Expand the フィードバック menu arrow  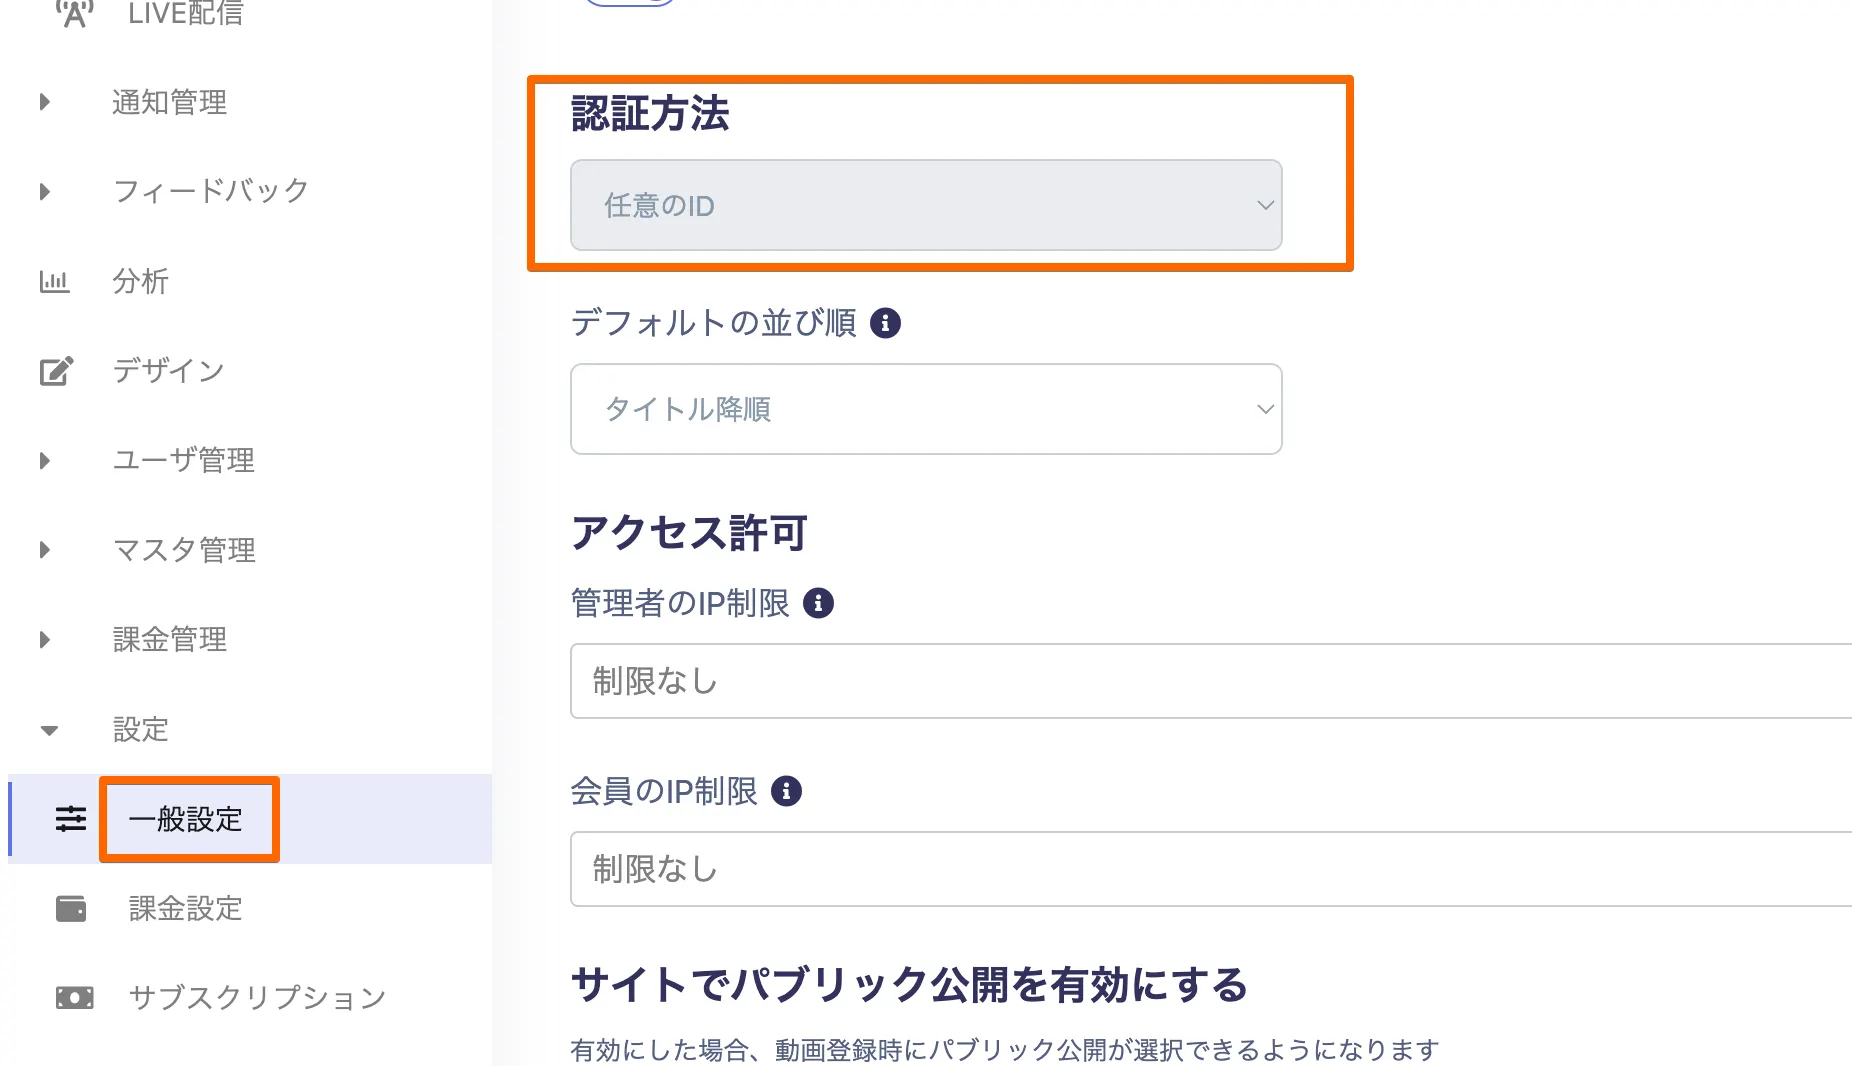pos(45,191)
